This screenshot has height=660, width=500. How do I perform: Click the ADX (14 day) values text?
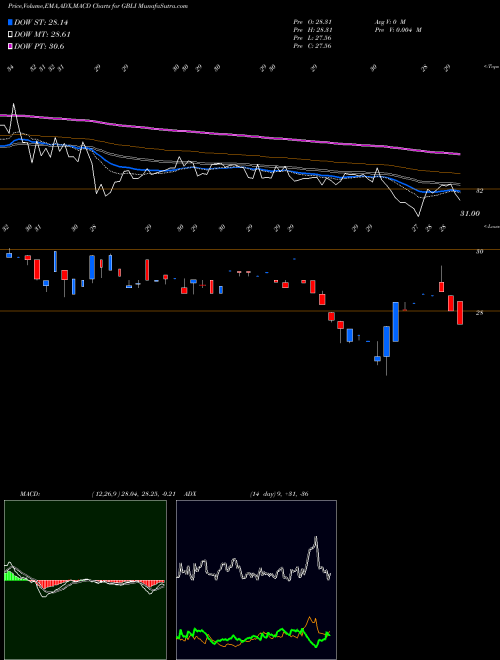click(279, 494)
